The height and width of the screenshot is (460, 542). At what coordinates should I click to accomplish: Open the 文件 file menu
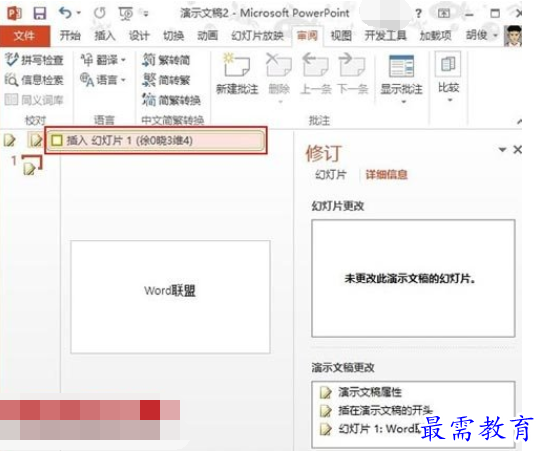tap(25, 36)
